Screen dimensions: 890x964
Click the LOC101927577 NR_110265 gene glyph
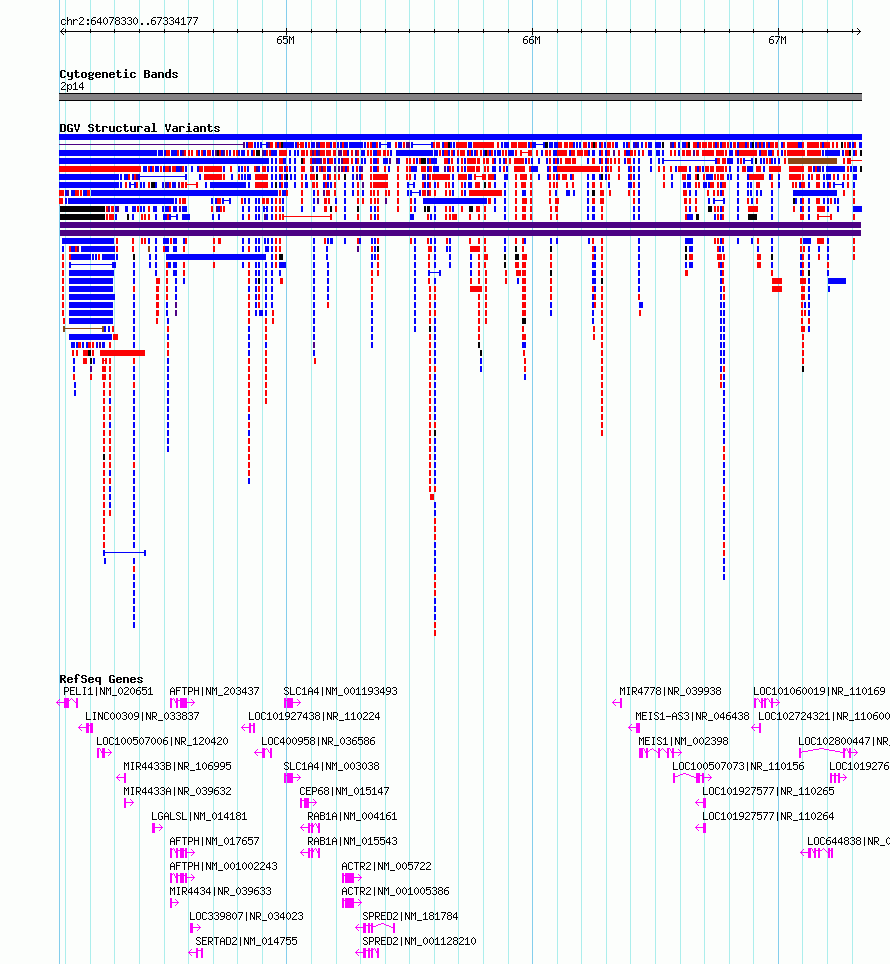tap(701, 803)
